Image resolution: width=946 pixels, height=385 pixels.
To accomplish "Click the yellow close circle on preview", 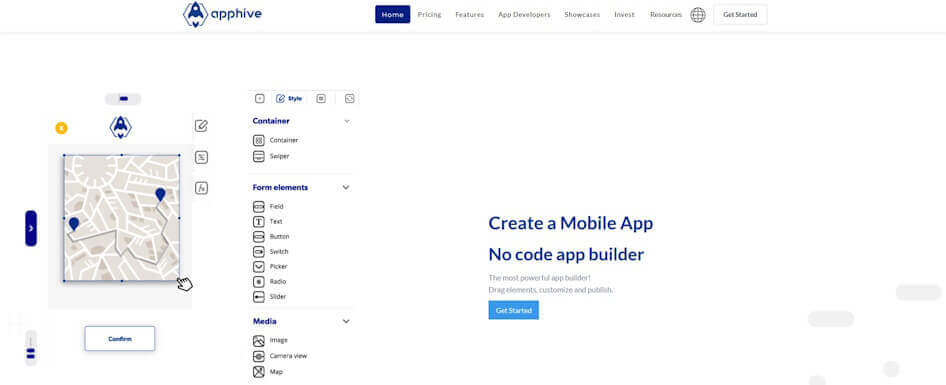I will coord(62,128).
